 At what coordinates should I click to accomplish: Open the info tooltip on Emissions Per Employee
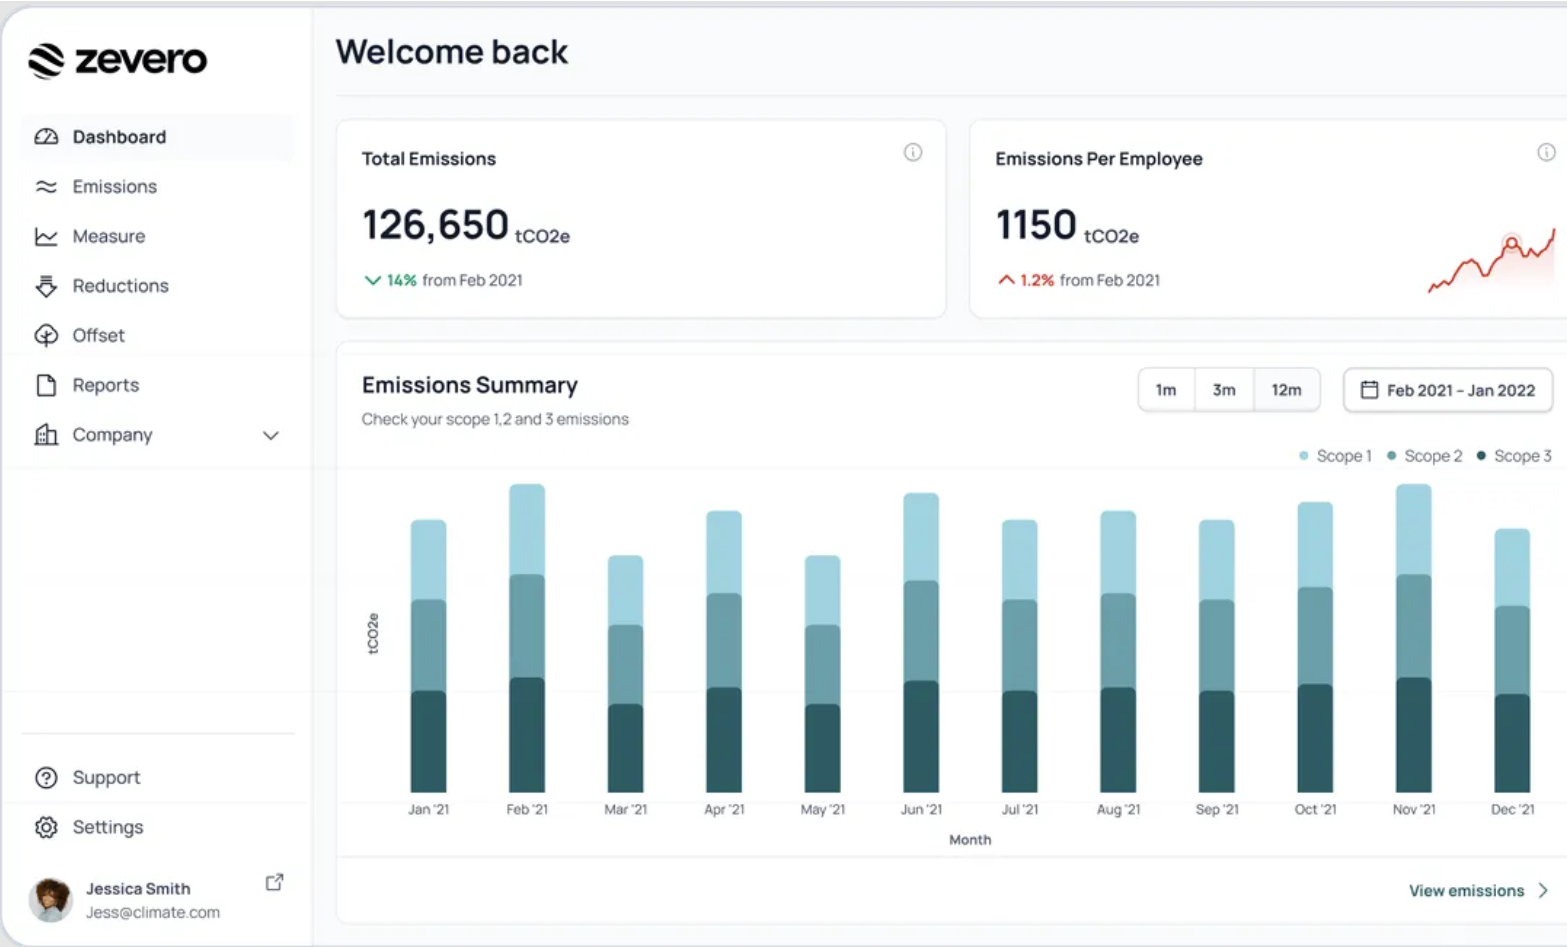click(x=1546, y=152)
